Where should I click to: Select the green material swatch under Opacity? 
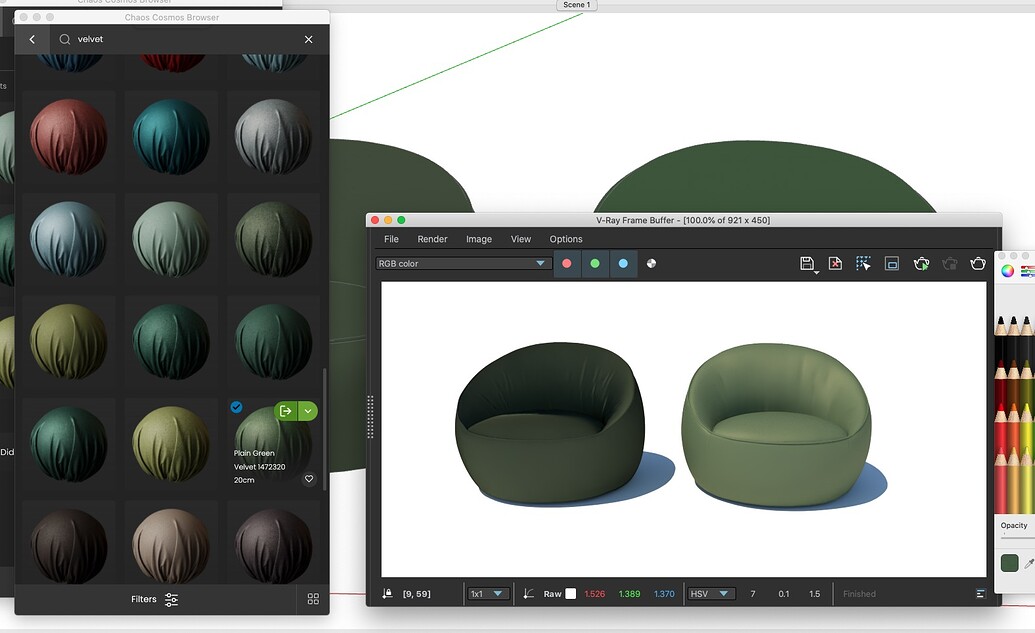(1009, 562)
